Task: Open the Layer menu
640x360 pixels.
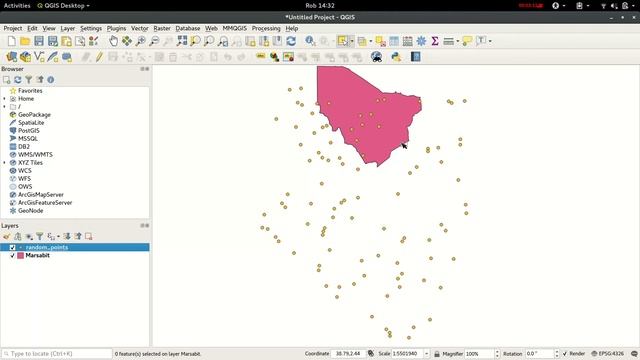Action: (x=67, y=28)
